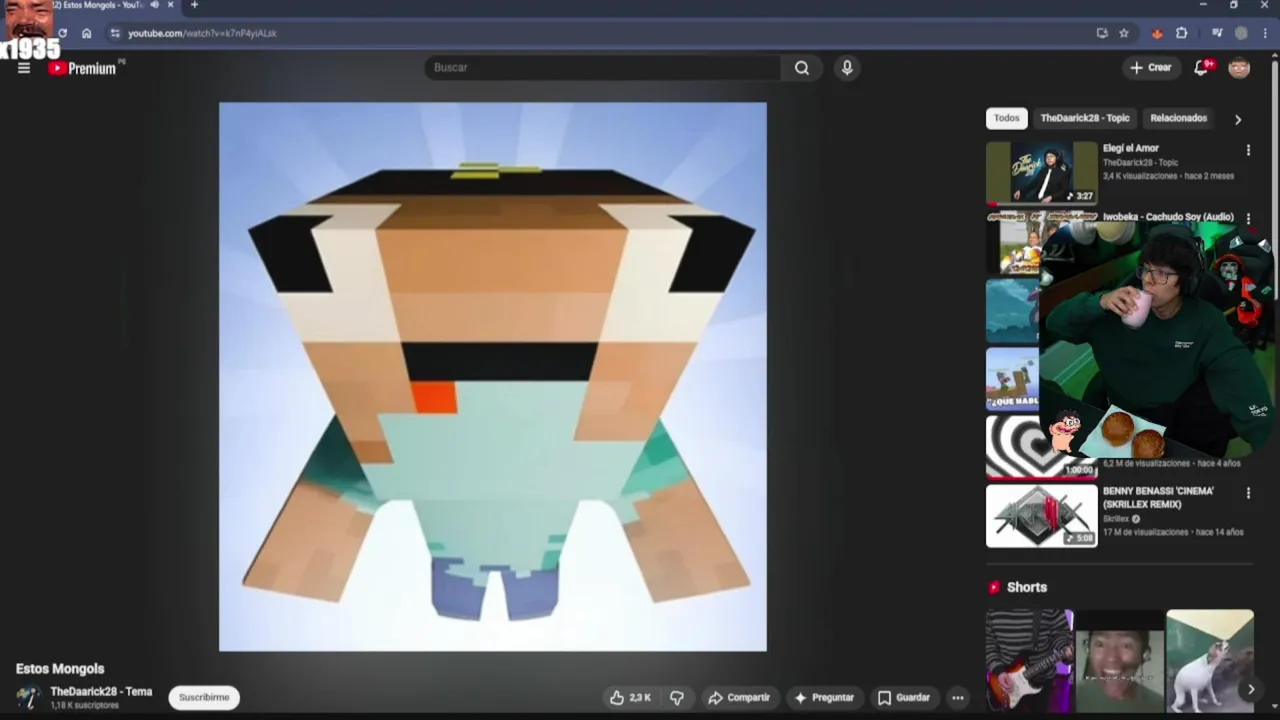Open a new browser tab
Screen dimensions: 1280x720
coord(194,5)
